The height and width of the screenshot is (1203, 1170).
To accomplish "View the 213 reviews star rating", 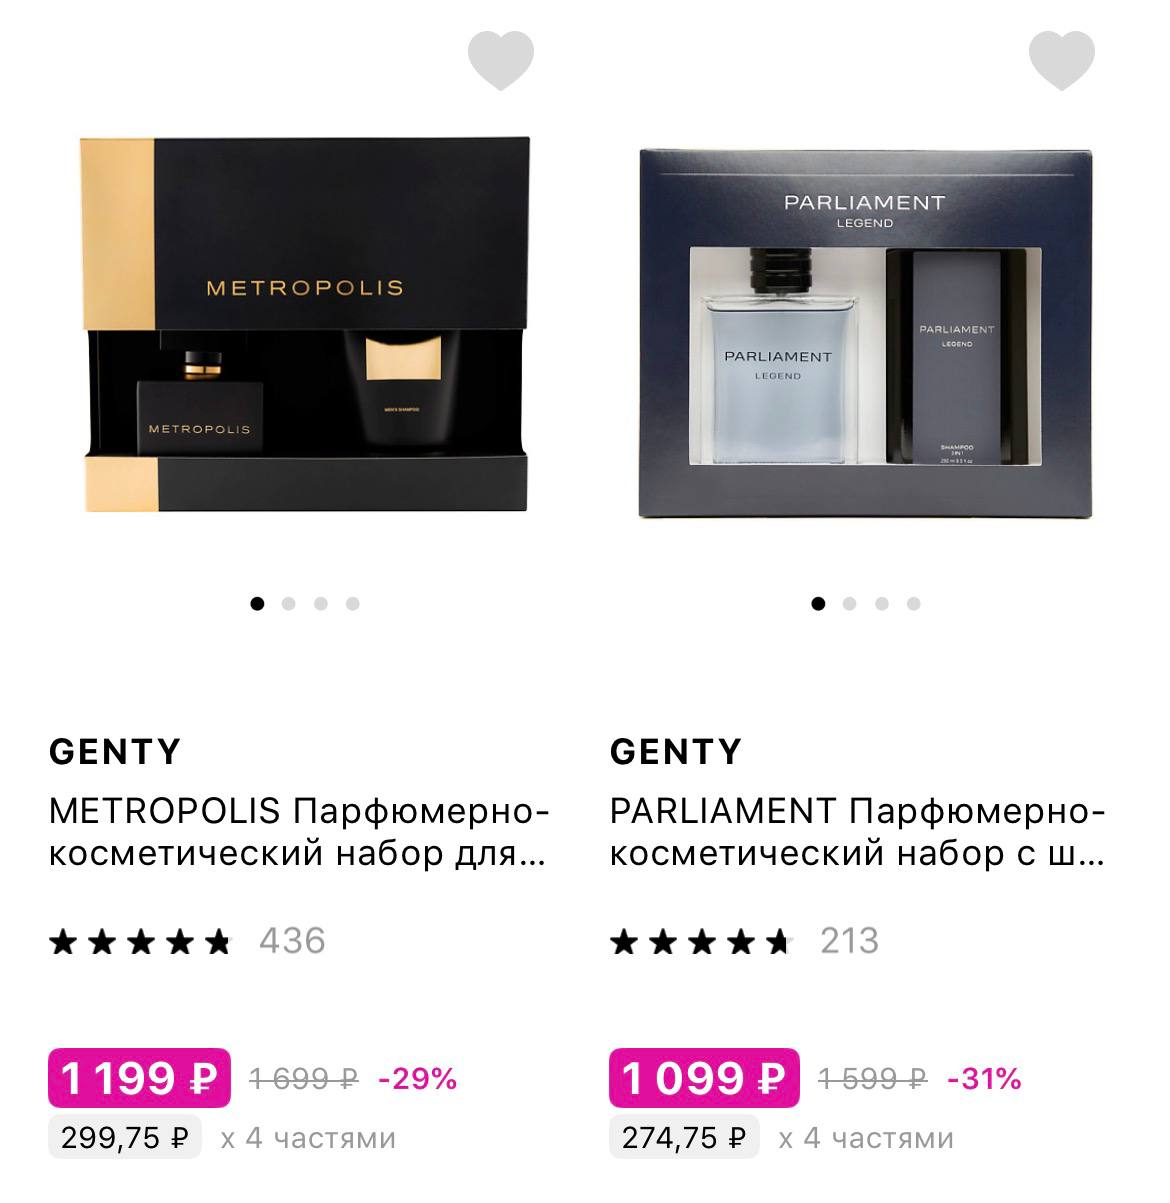I will (745, 941).
